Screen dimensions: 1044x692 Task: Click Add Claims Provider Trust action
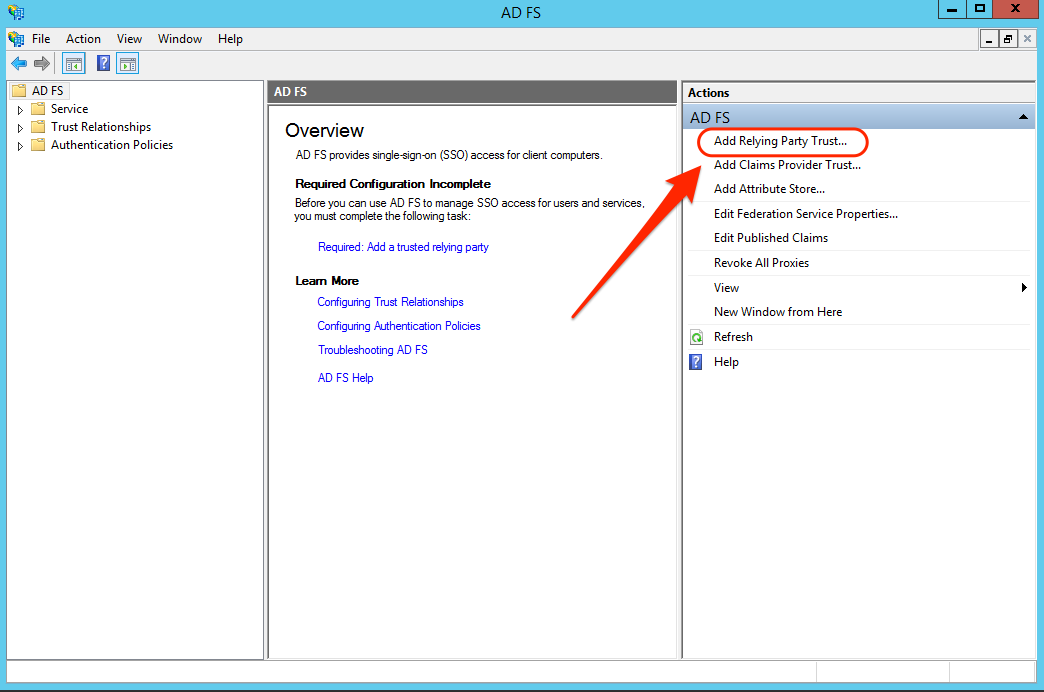(x=788, y=165)
